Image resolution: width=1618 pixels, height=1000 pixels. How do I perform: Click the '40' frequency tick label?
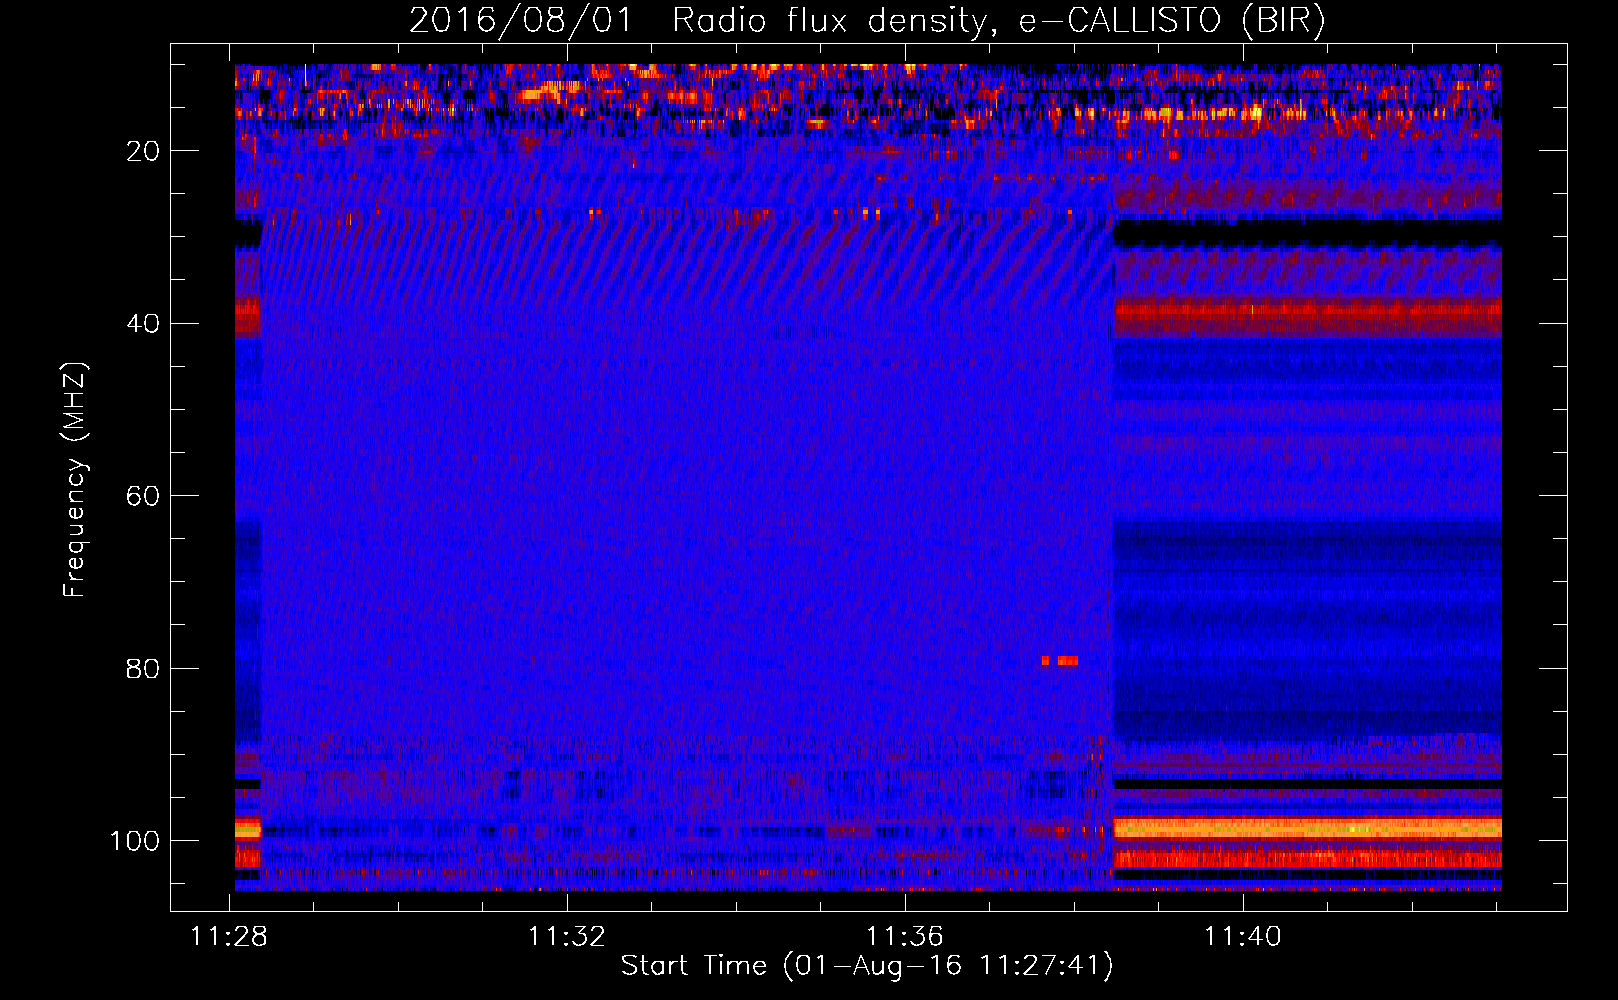coord(143,324)
